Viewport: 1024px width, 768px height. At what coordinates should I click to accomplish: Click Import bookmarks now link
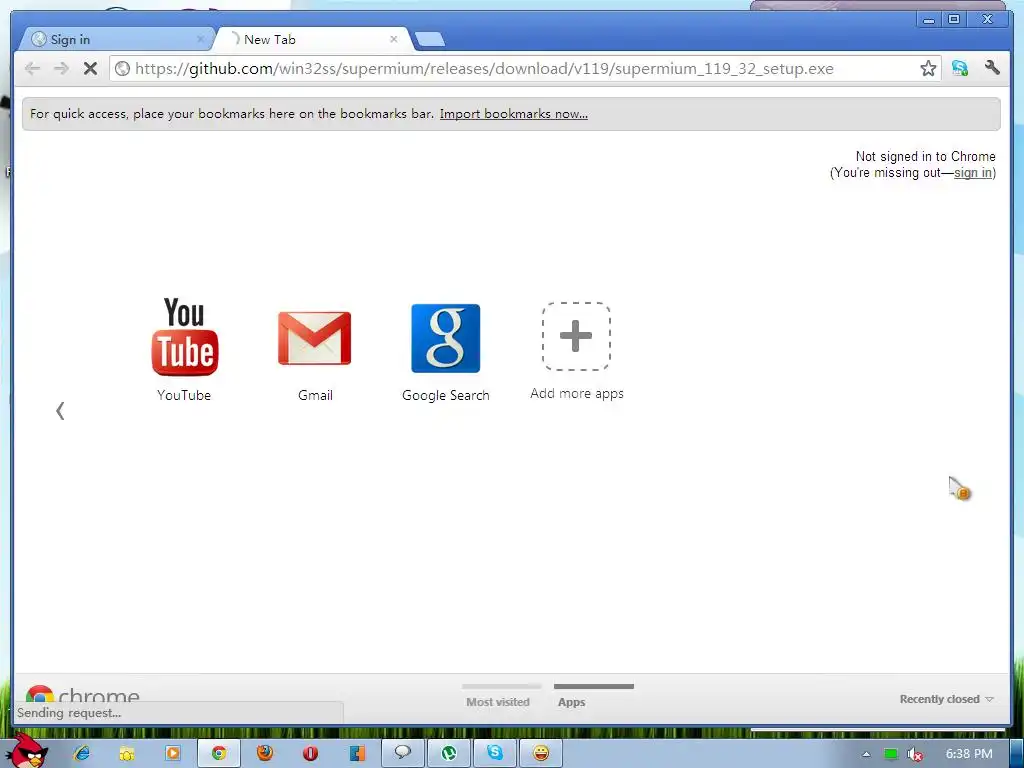513,114
